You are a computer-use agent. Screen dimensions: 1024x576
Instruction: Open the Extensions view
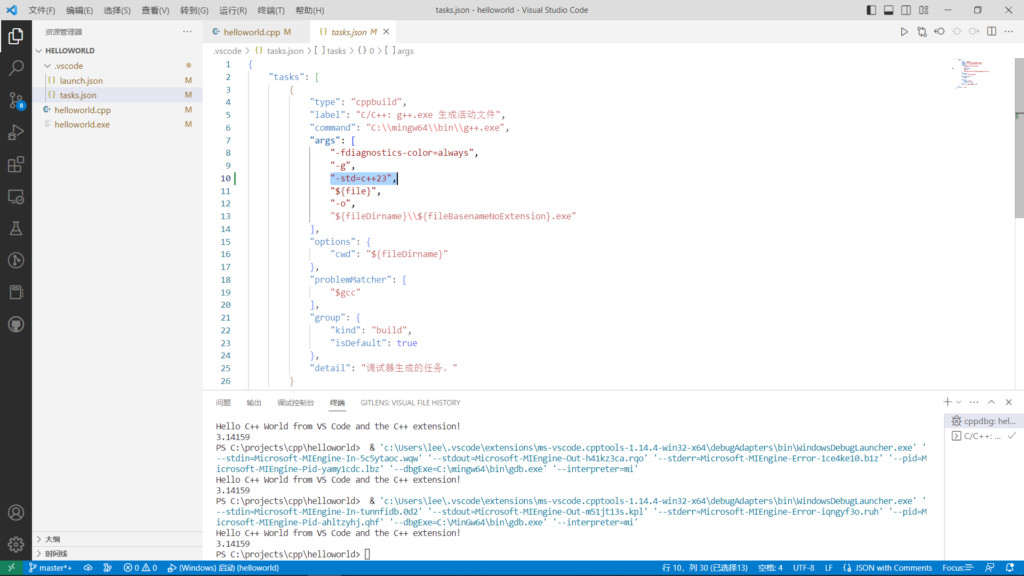click(x=16, y=165)
